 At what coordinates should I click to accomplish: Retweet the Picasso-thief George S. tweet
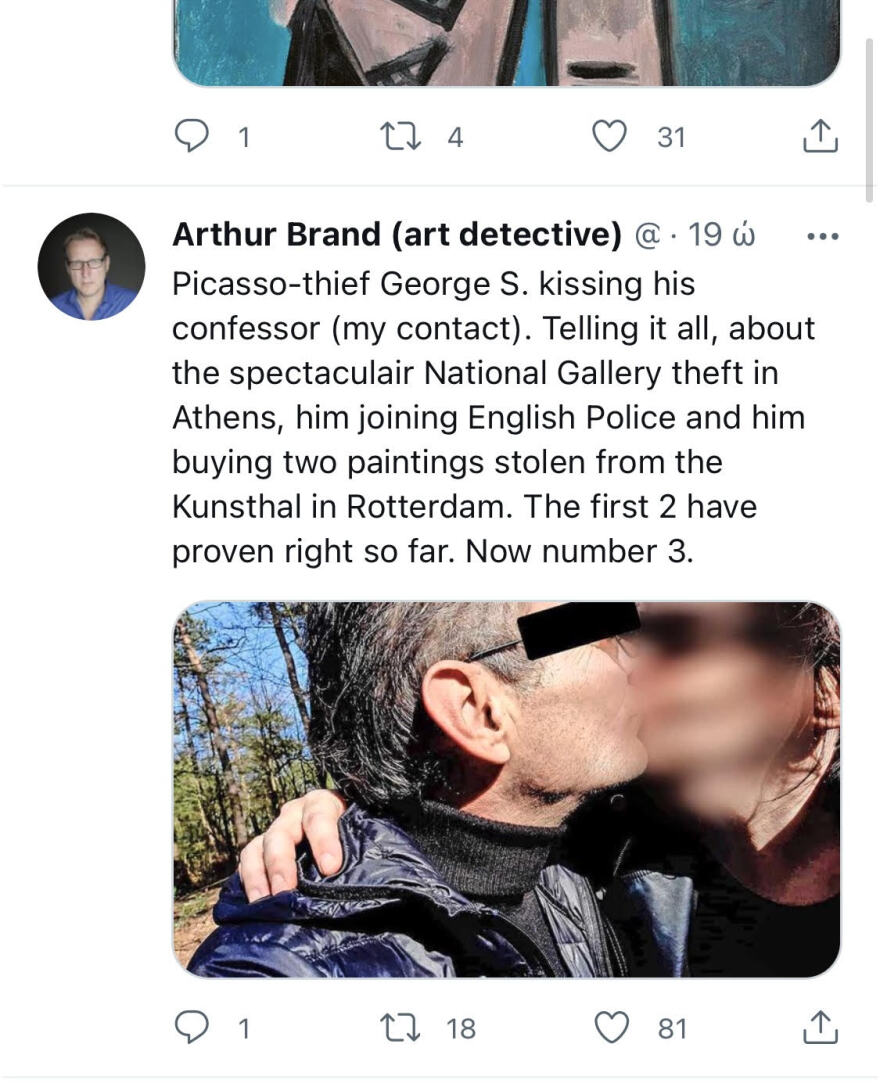pyautogui.click(x=401, y=1027)
